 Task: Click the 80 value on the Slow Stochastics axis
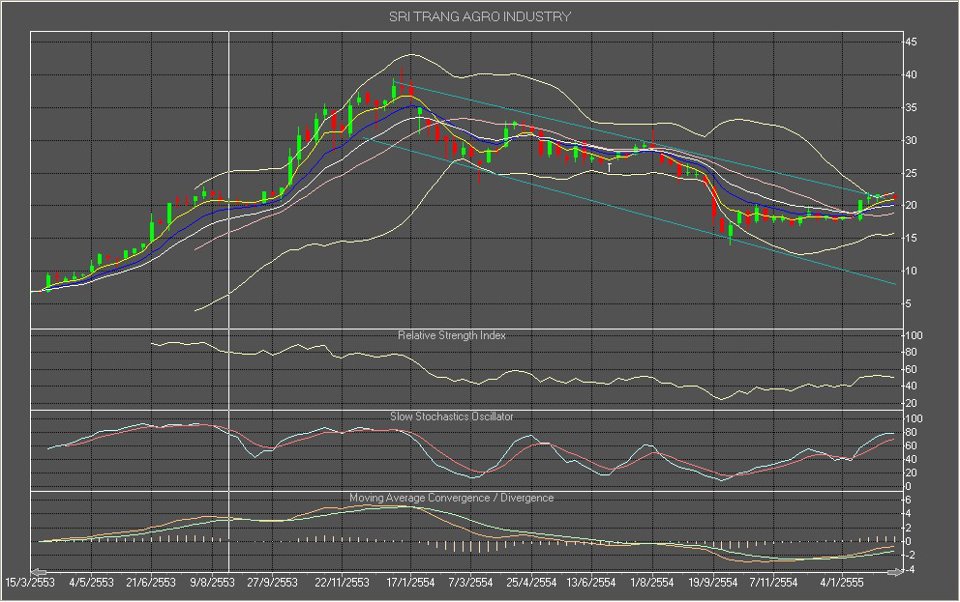click(911, 432)
